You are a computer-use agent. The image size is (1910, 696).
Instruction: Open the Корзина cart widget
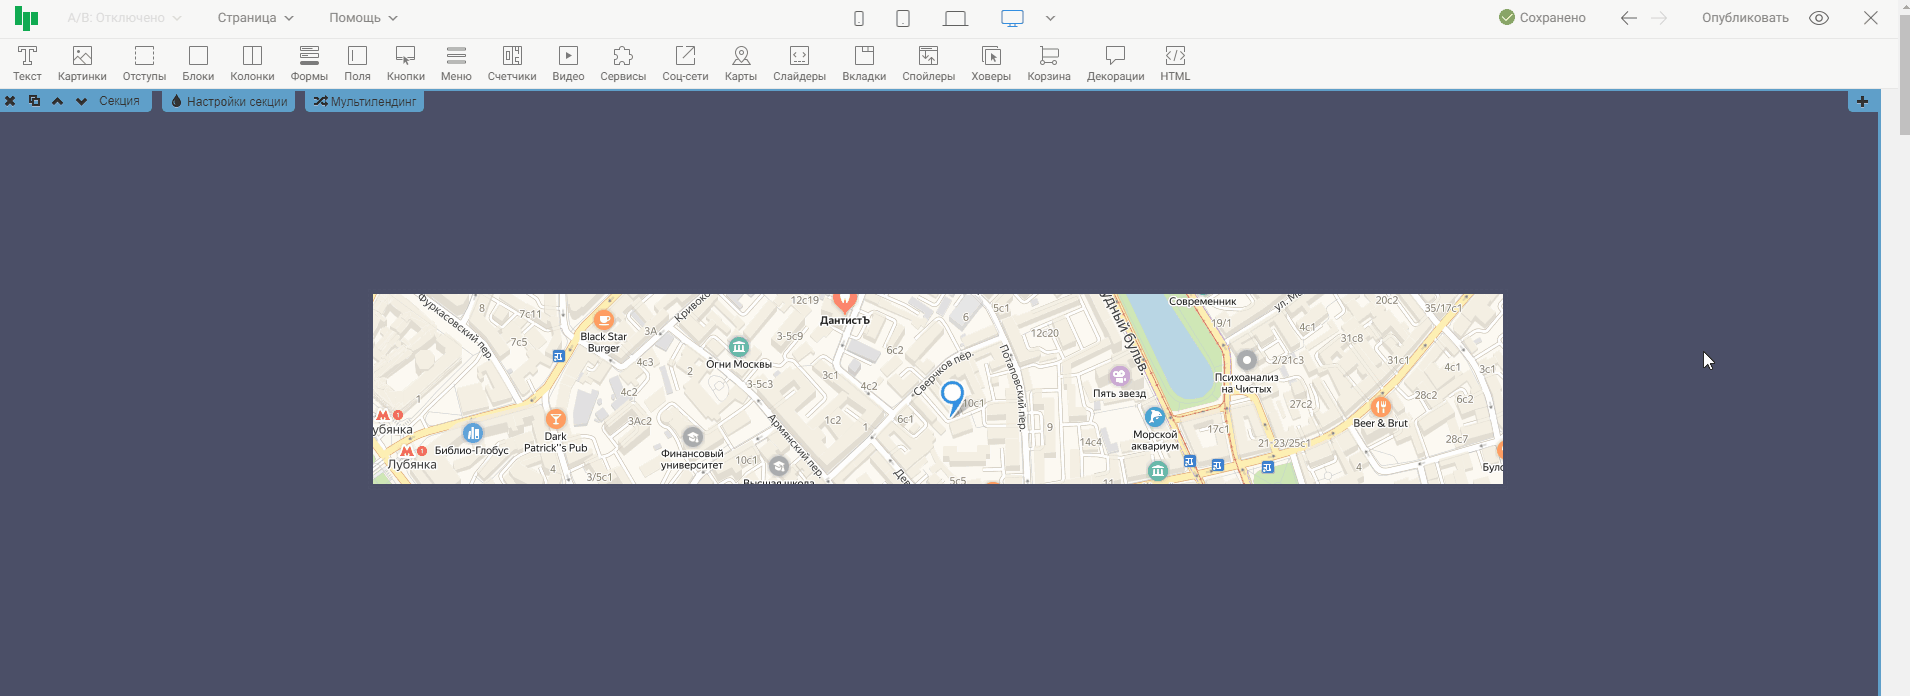click(1048, 62)
